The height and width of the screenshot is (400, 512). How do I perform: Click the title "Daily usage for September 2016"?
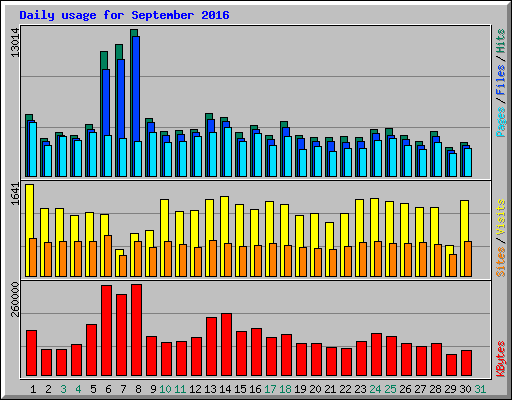click(124, 15)
